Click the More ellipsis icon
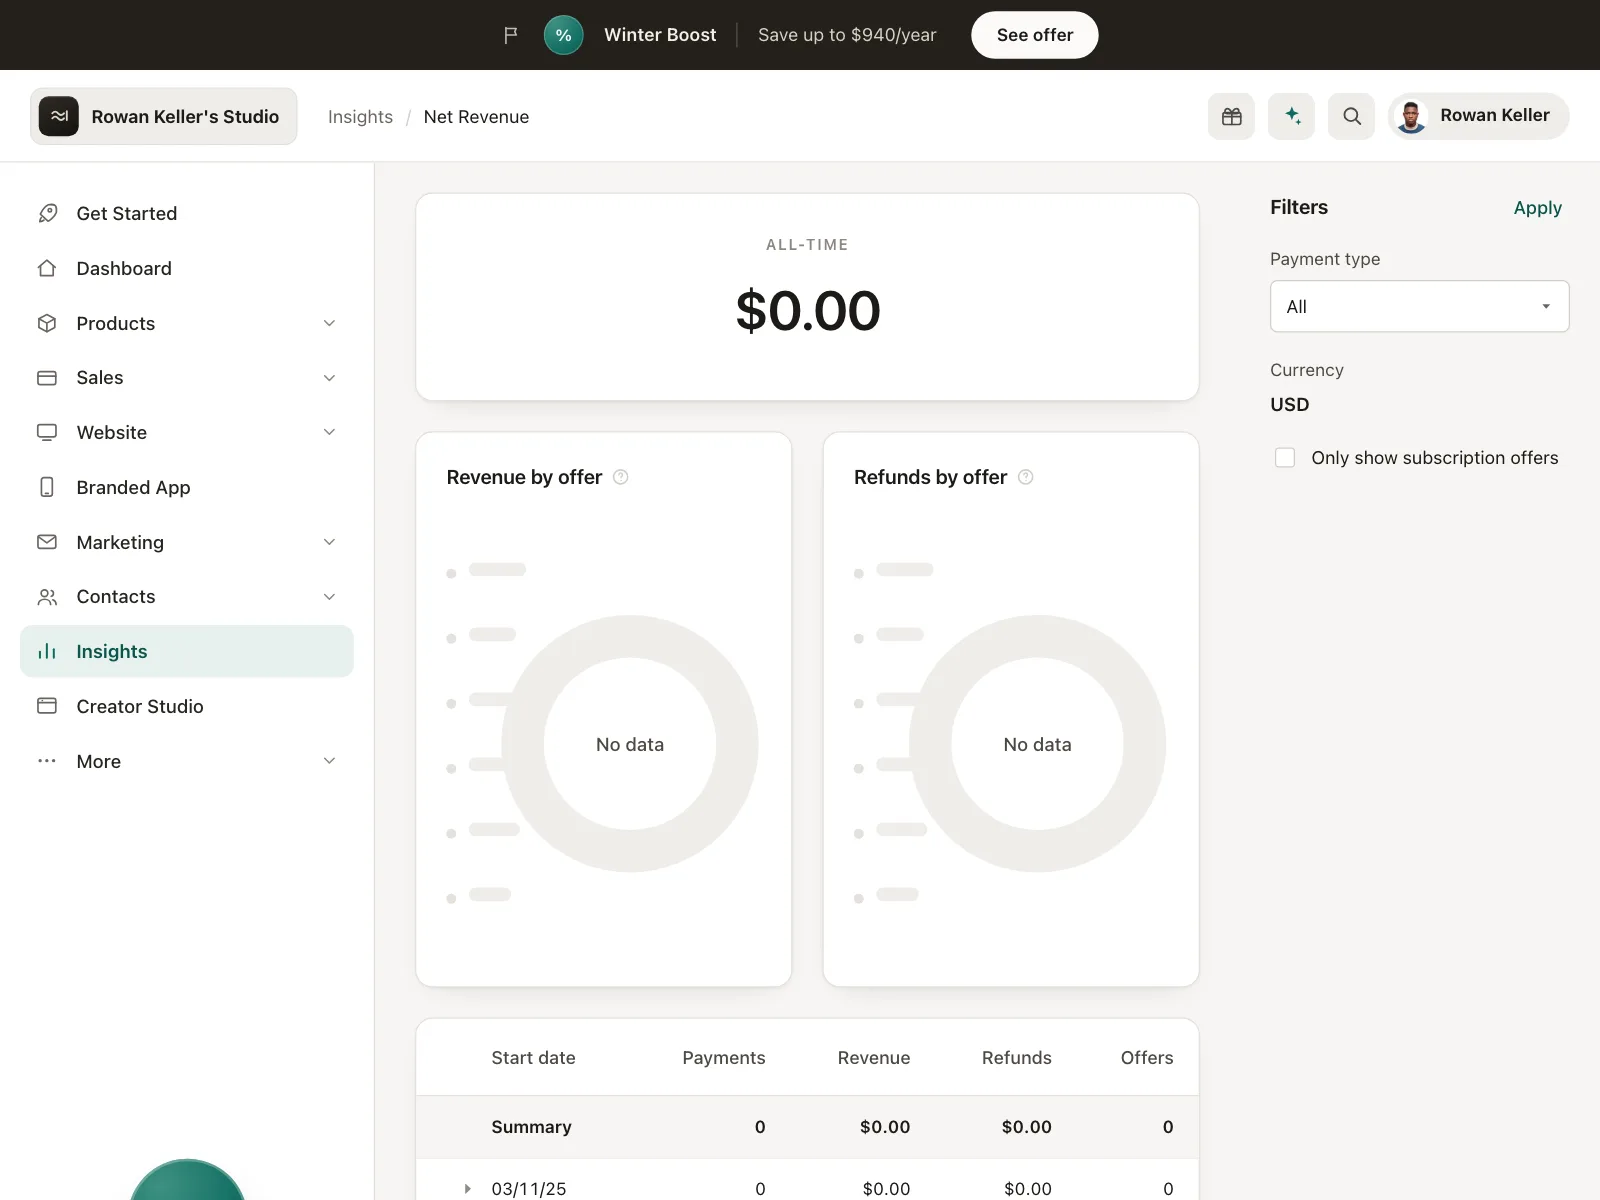This screenshot has height=1200, width=1600. coord(47,761)
